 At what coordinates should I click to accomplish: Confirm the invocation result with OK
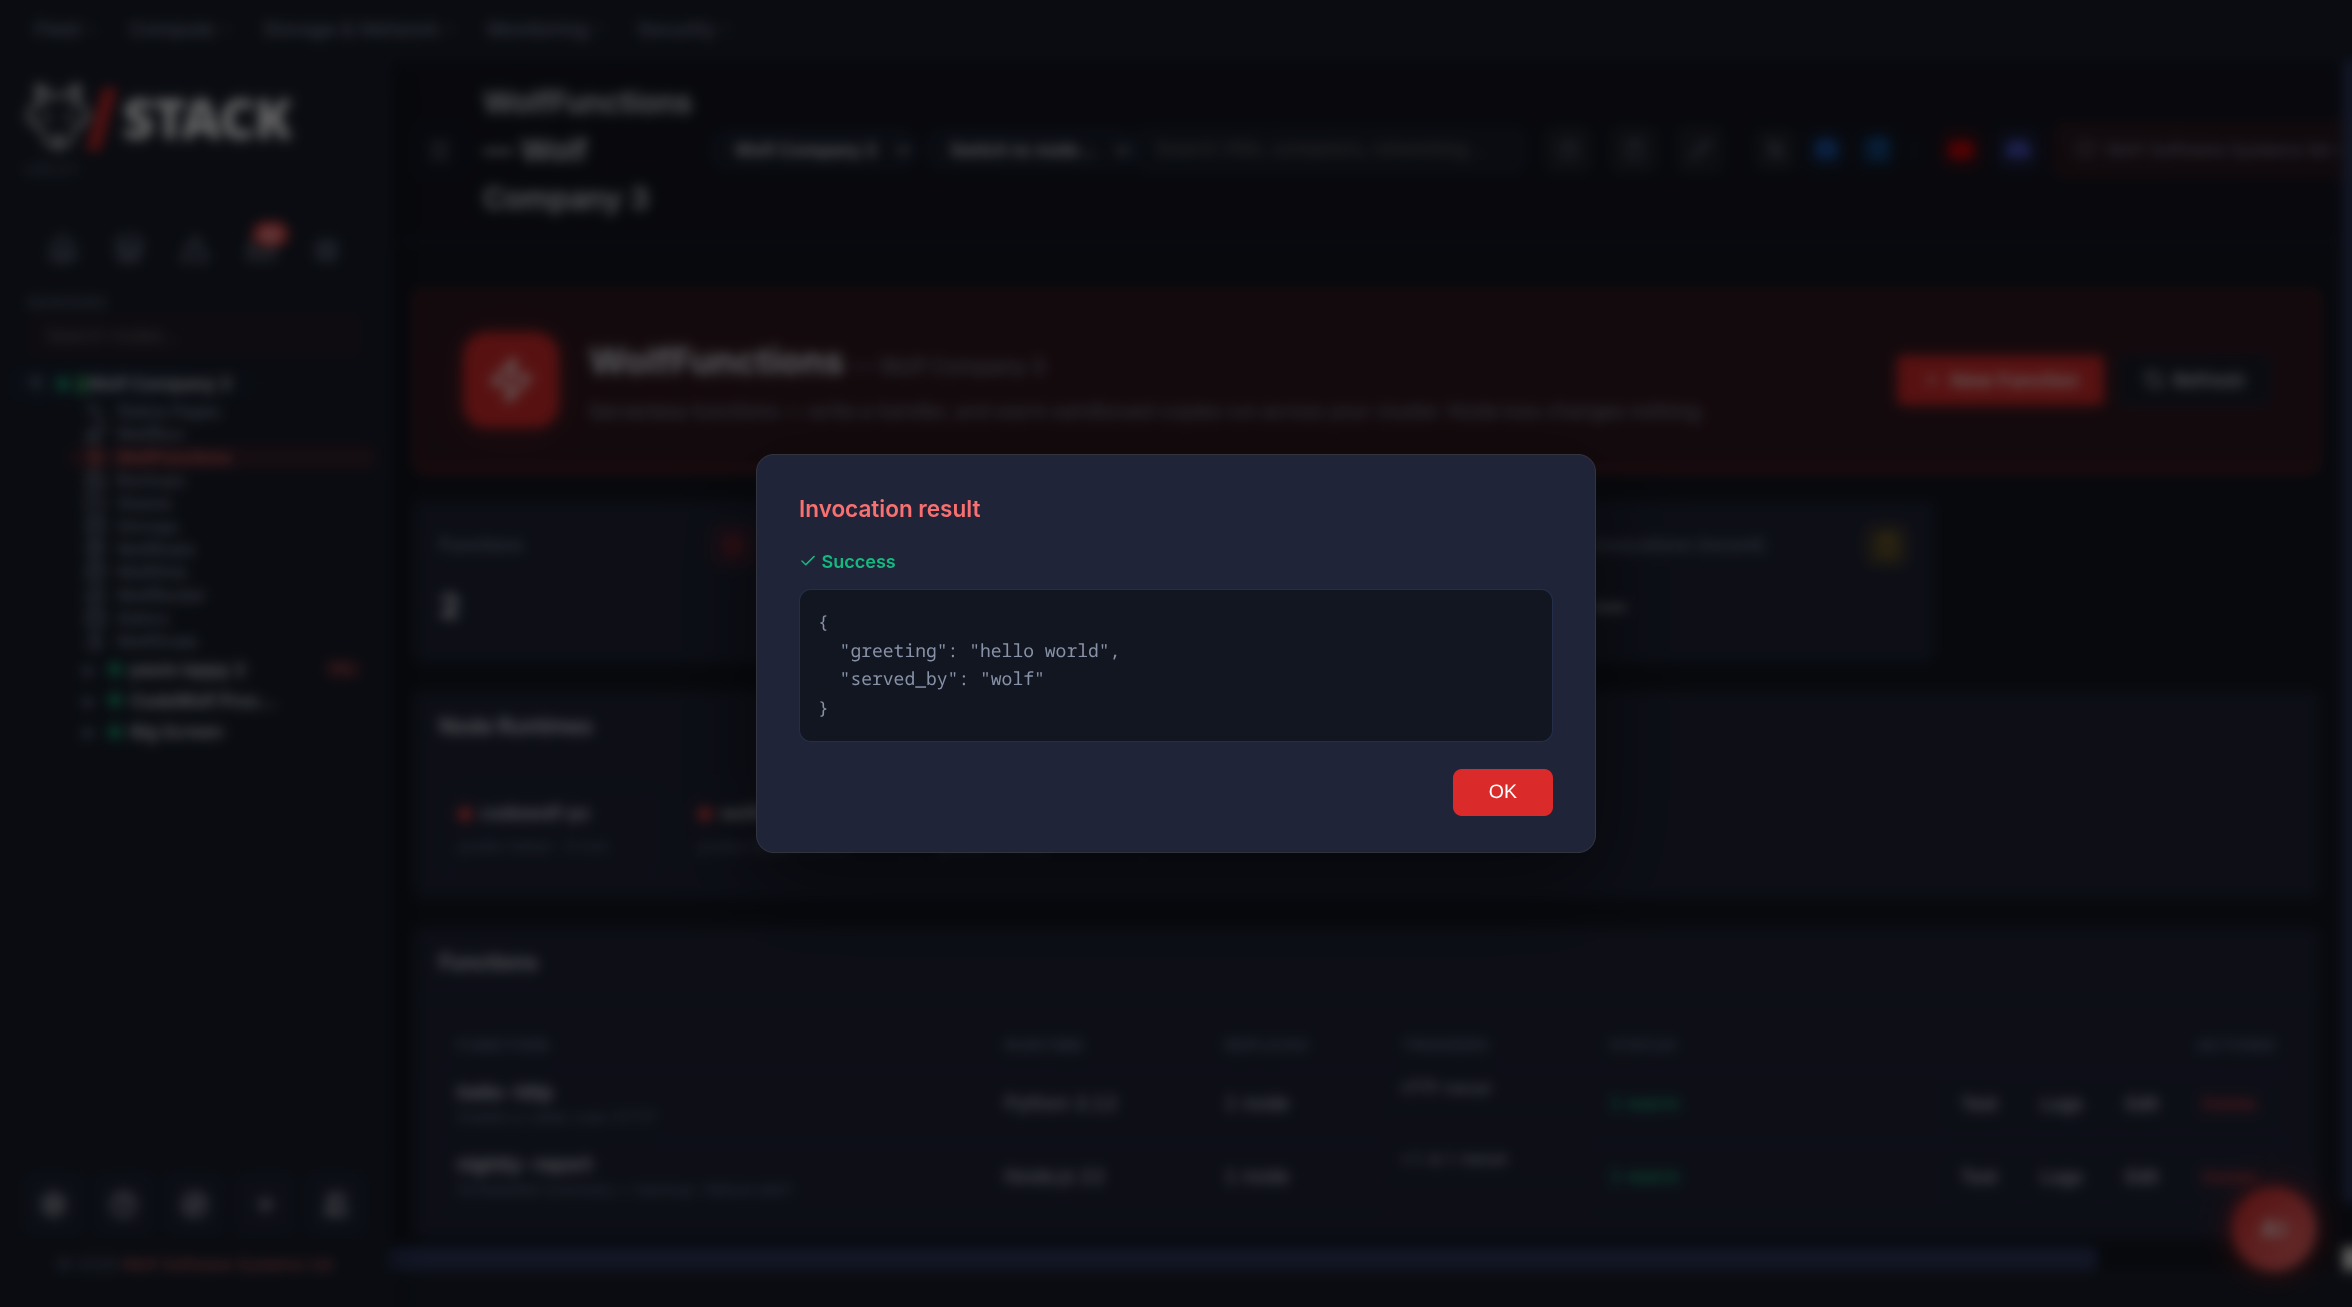pos(1502,792)
